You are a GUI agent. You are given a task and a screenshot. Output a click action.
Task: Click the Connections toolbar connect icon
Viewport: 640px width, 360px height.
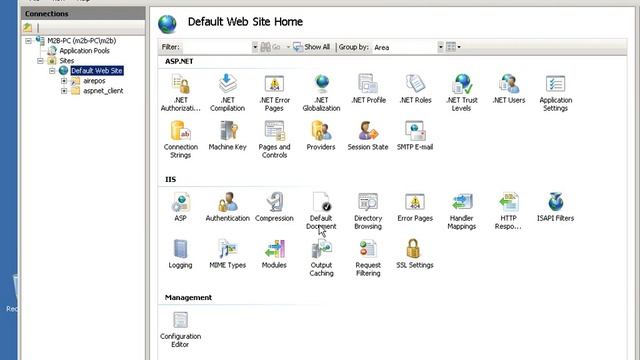tap(28, 28)
